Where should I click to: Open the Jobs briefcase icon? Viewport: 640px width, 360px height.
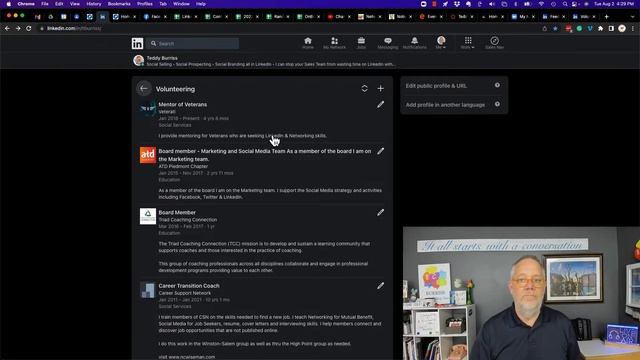click(361, 43)
